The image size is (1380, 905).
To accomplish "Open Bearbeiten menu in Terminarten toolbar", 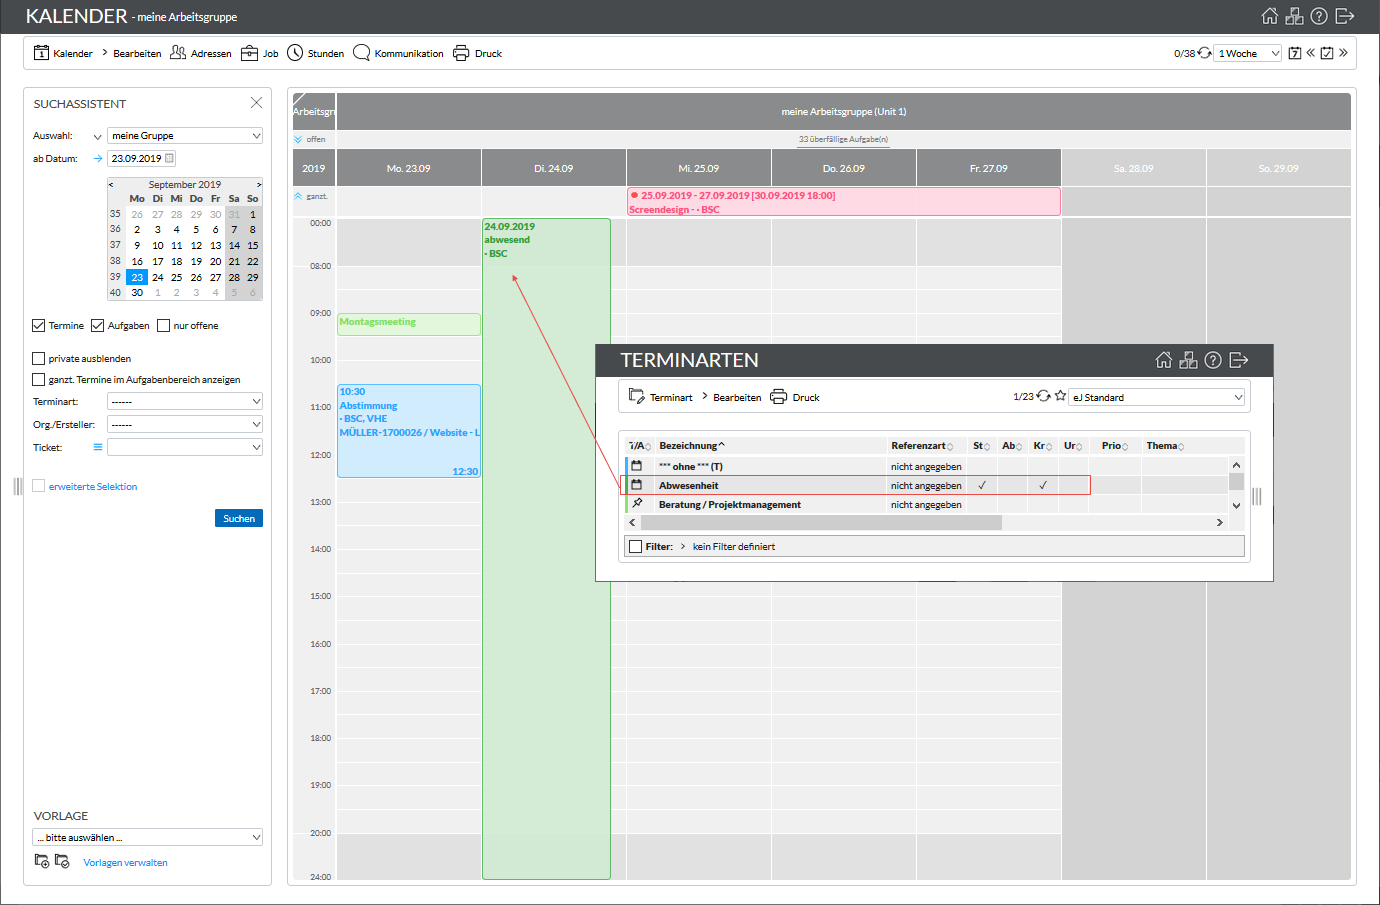I will 737,397.
